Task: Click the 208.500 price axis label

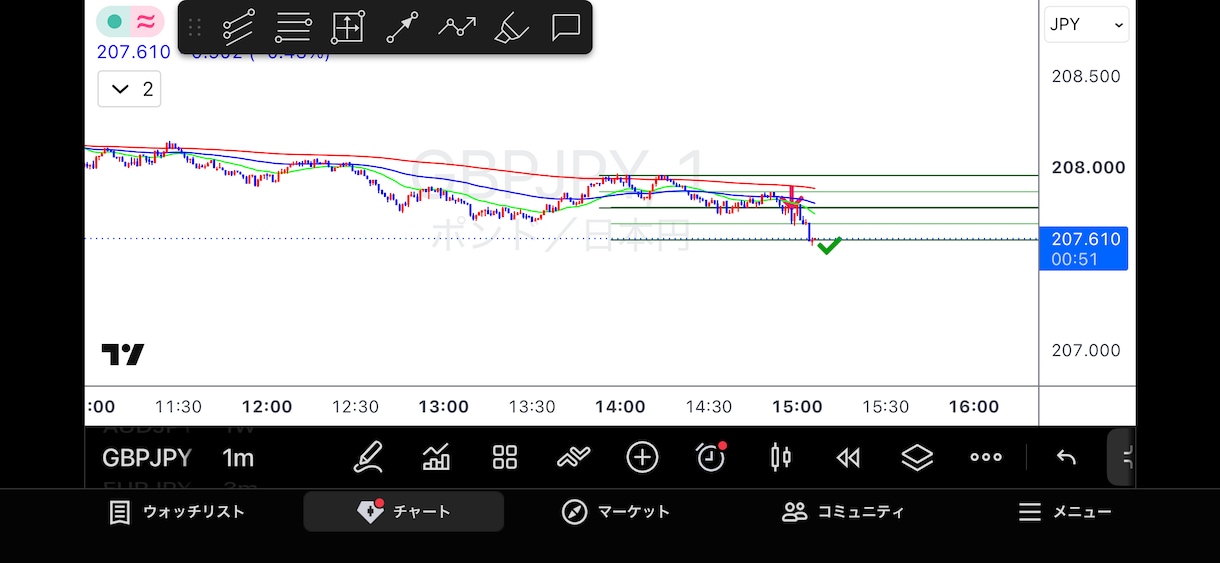Action: pyautogui.click(x=1086, y=77)
